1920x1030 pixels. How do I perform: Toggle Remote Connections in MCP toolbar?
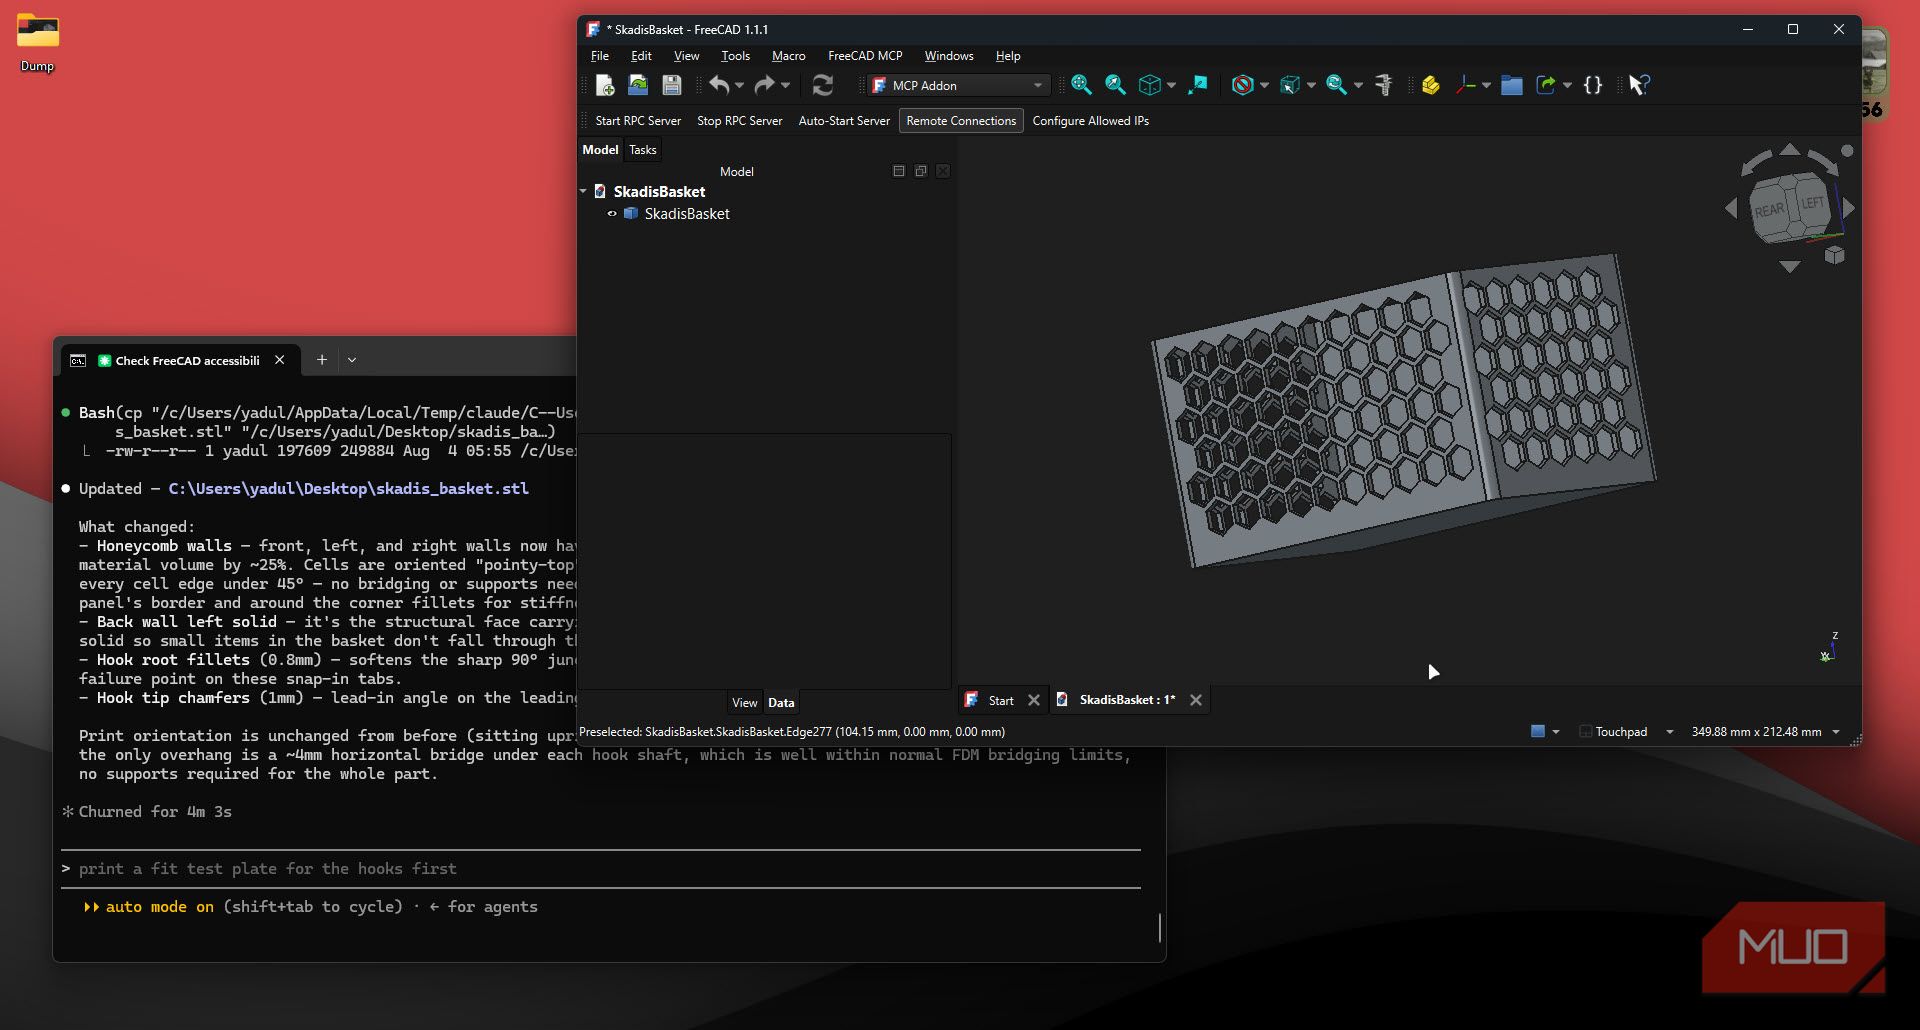tap(961, 121)
